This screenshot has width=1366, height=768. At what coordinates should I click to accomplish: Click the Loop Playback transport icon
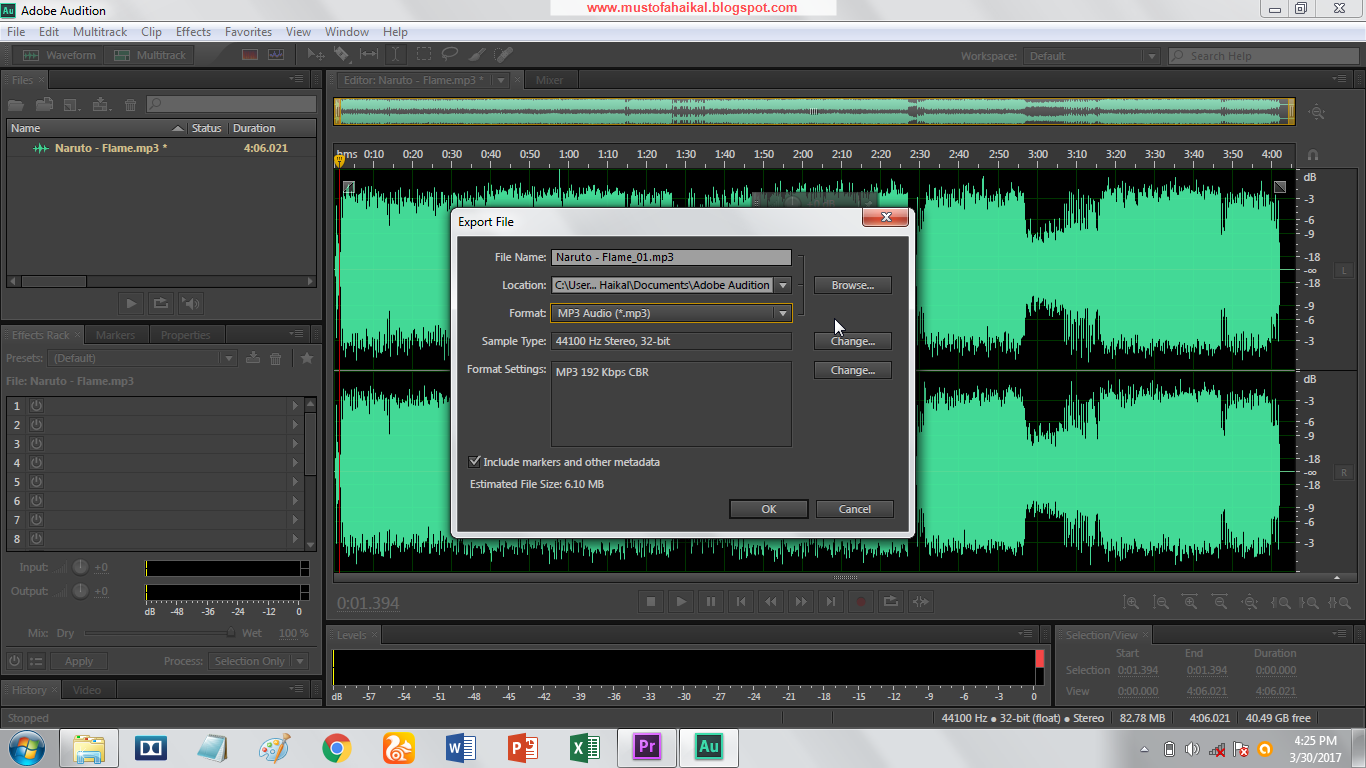[891, 601]
